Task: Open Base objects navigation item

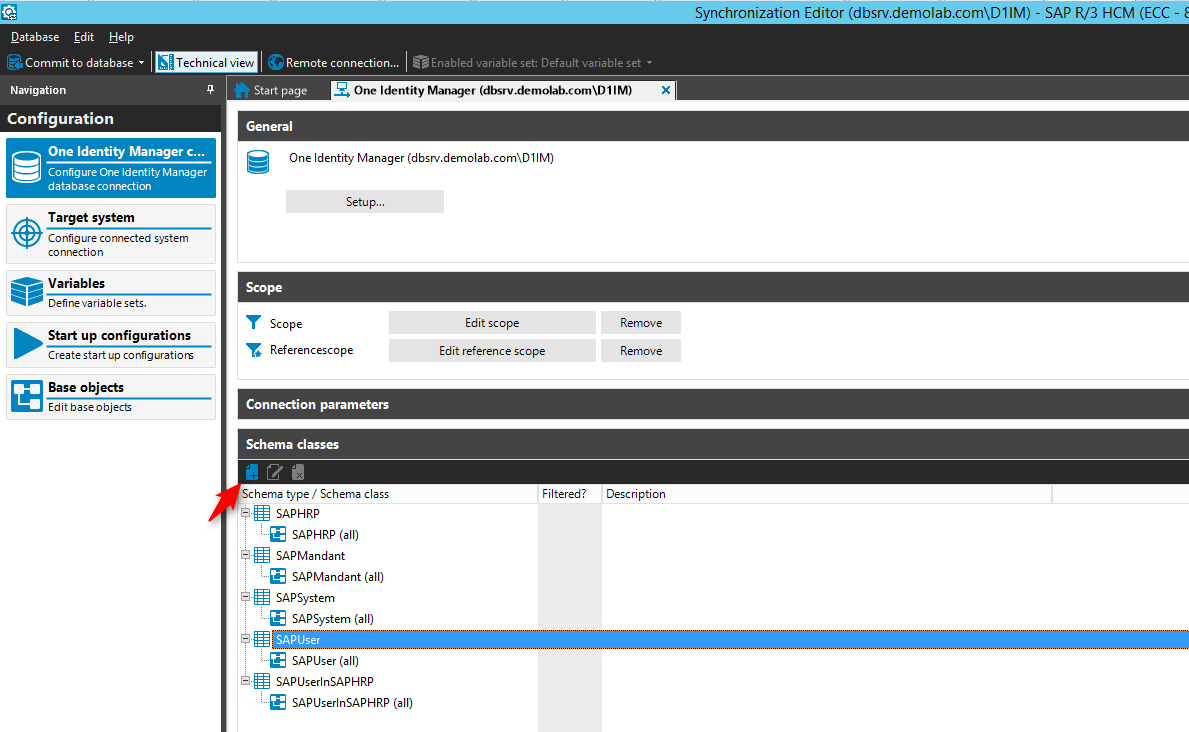Action: tap(111, 396)
